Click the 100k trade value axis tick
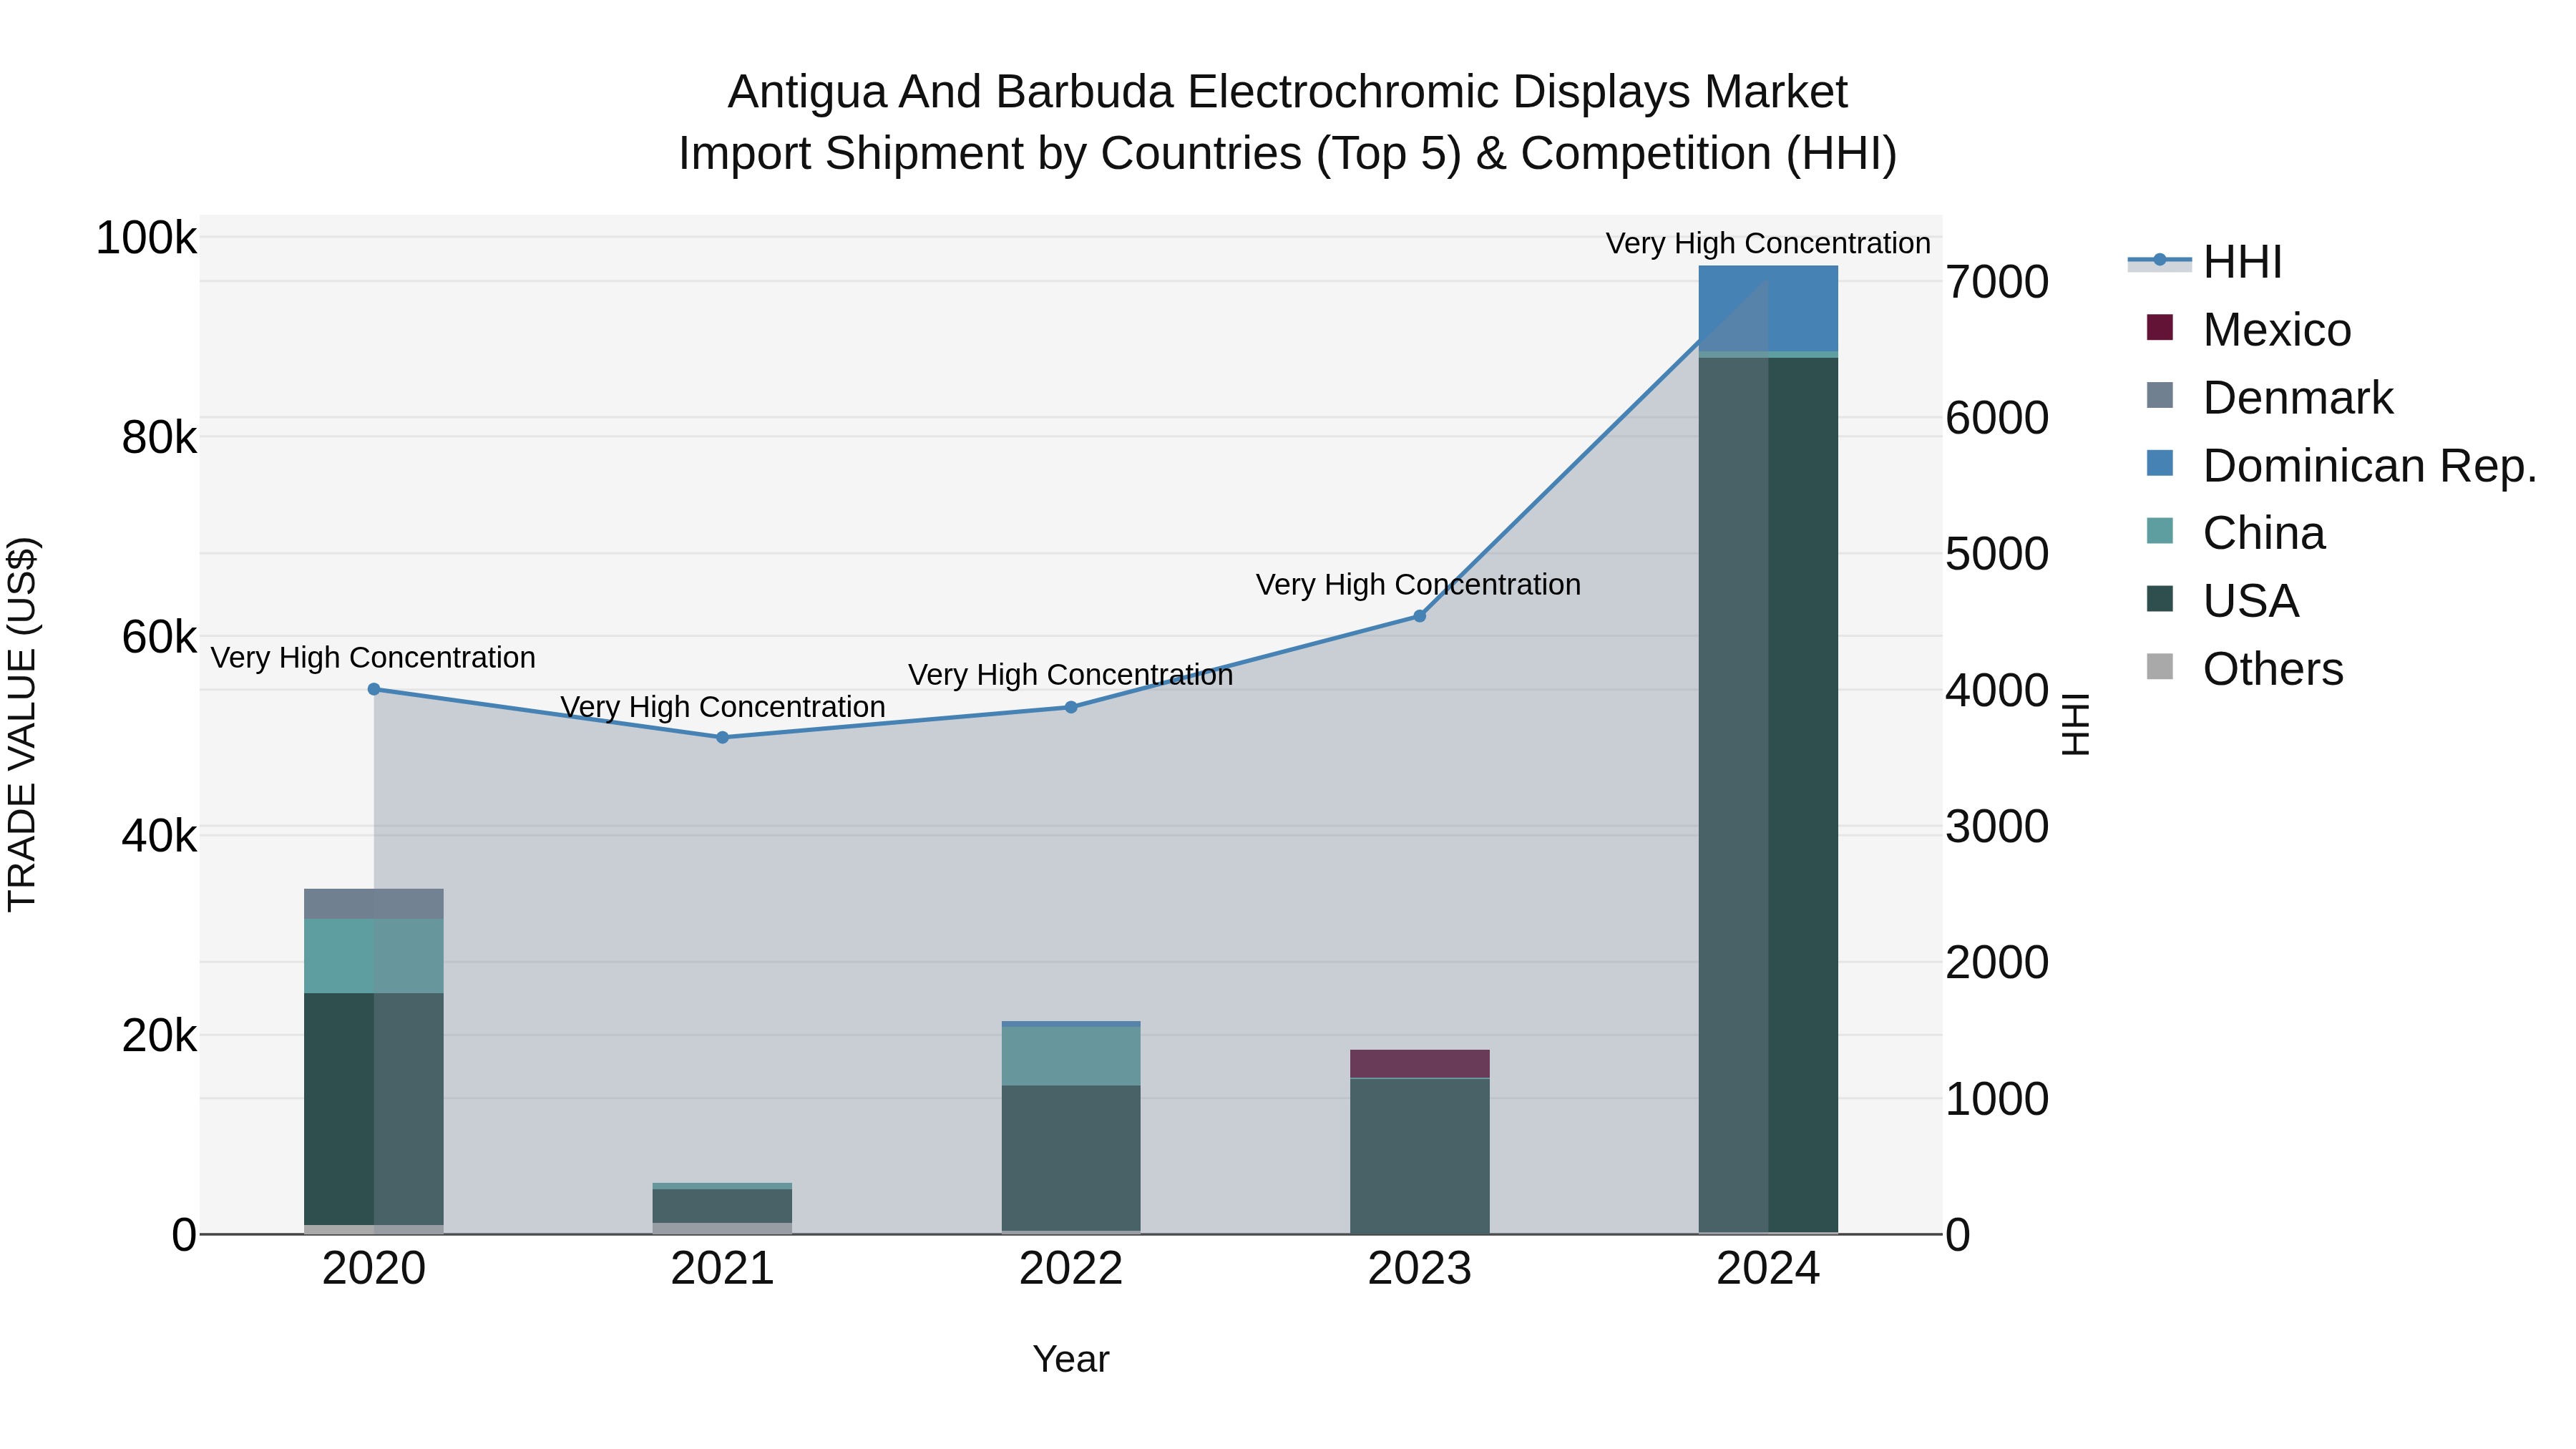Viewport: 2576px width, 1449px height. point(146,238)
